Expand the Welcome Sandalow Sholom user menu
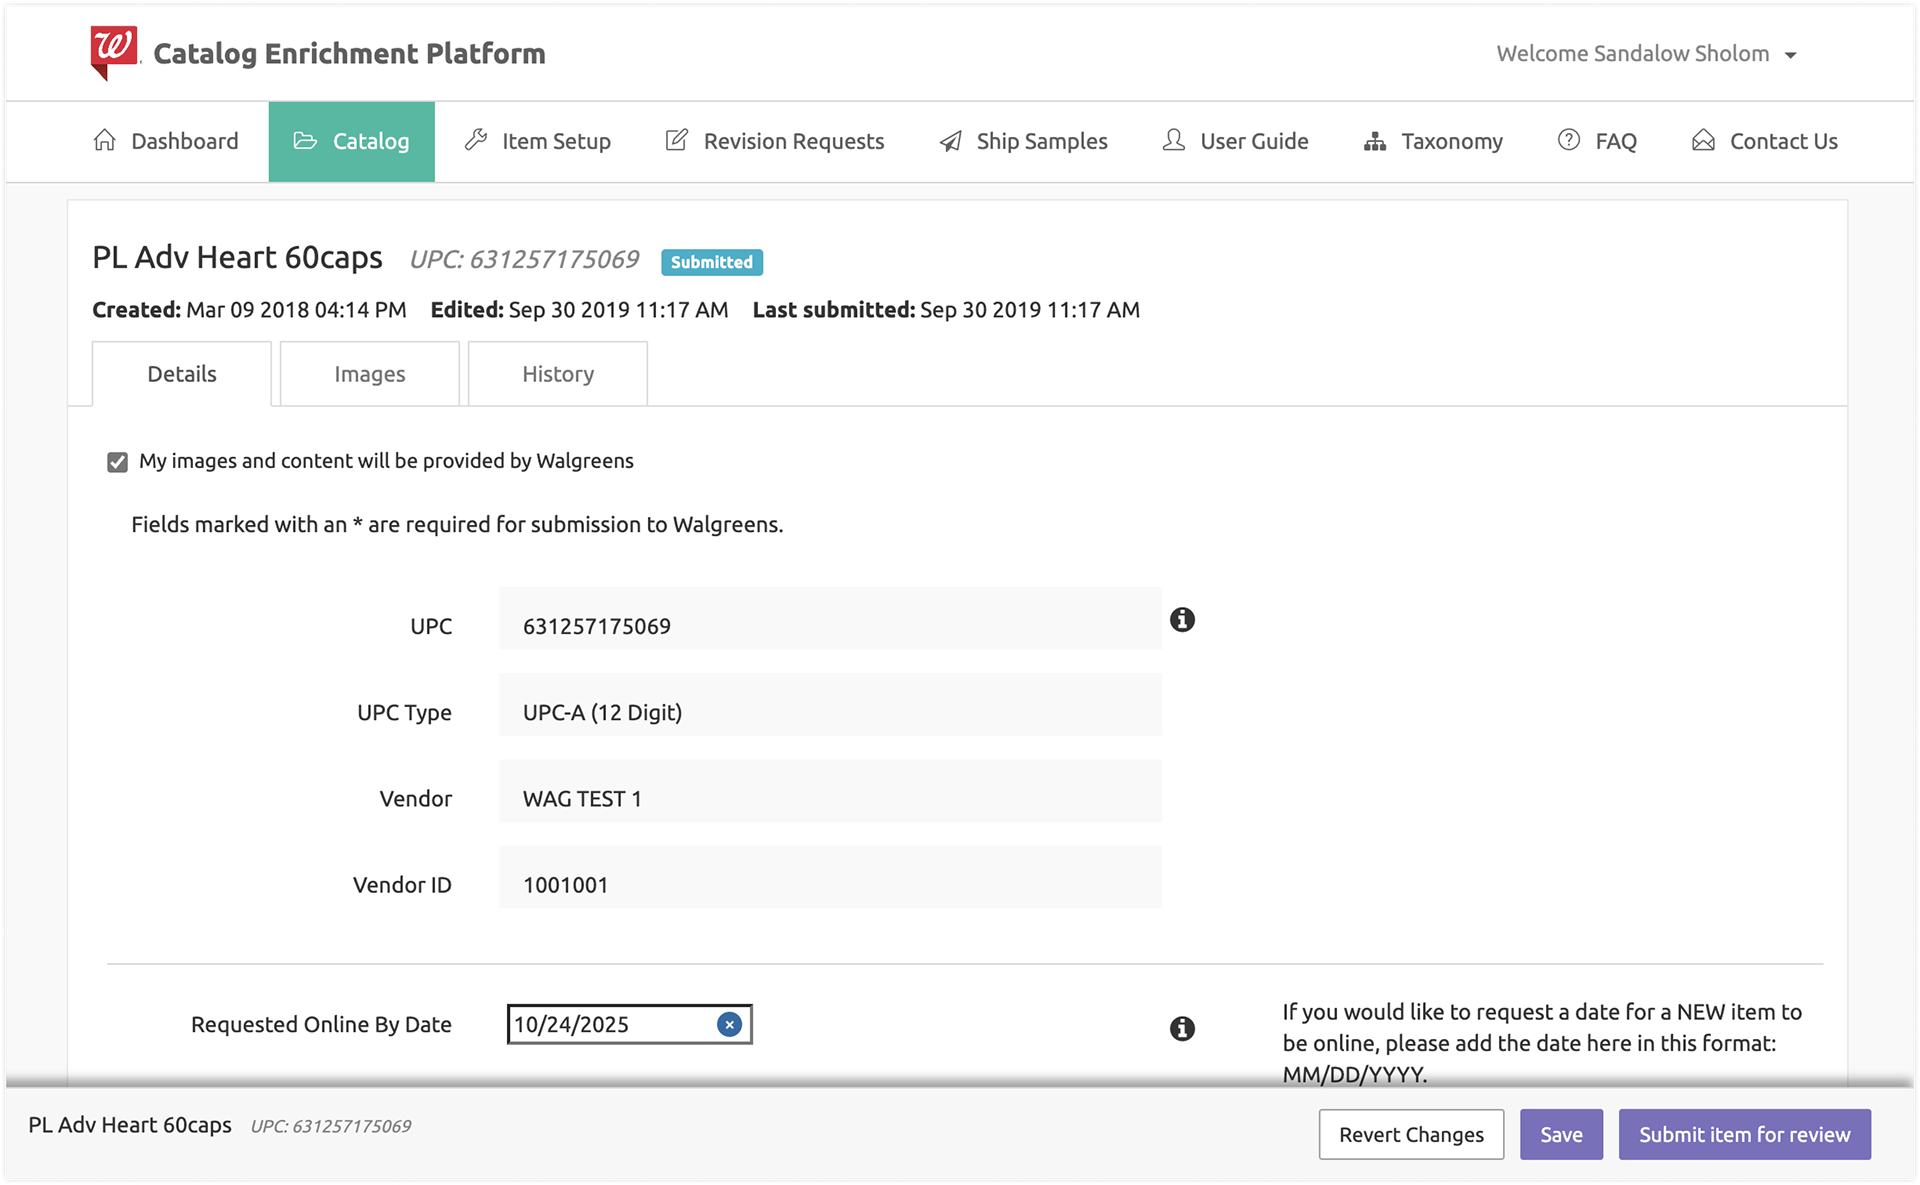 [1646, 54]
